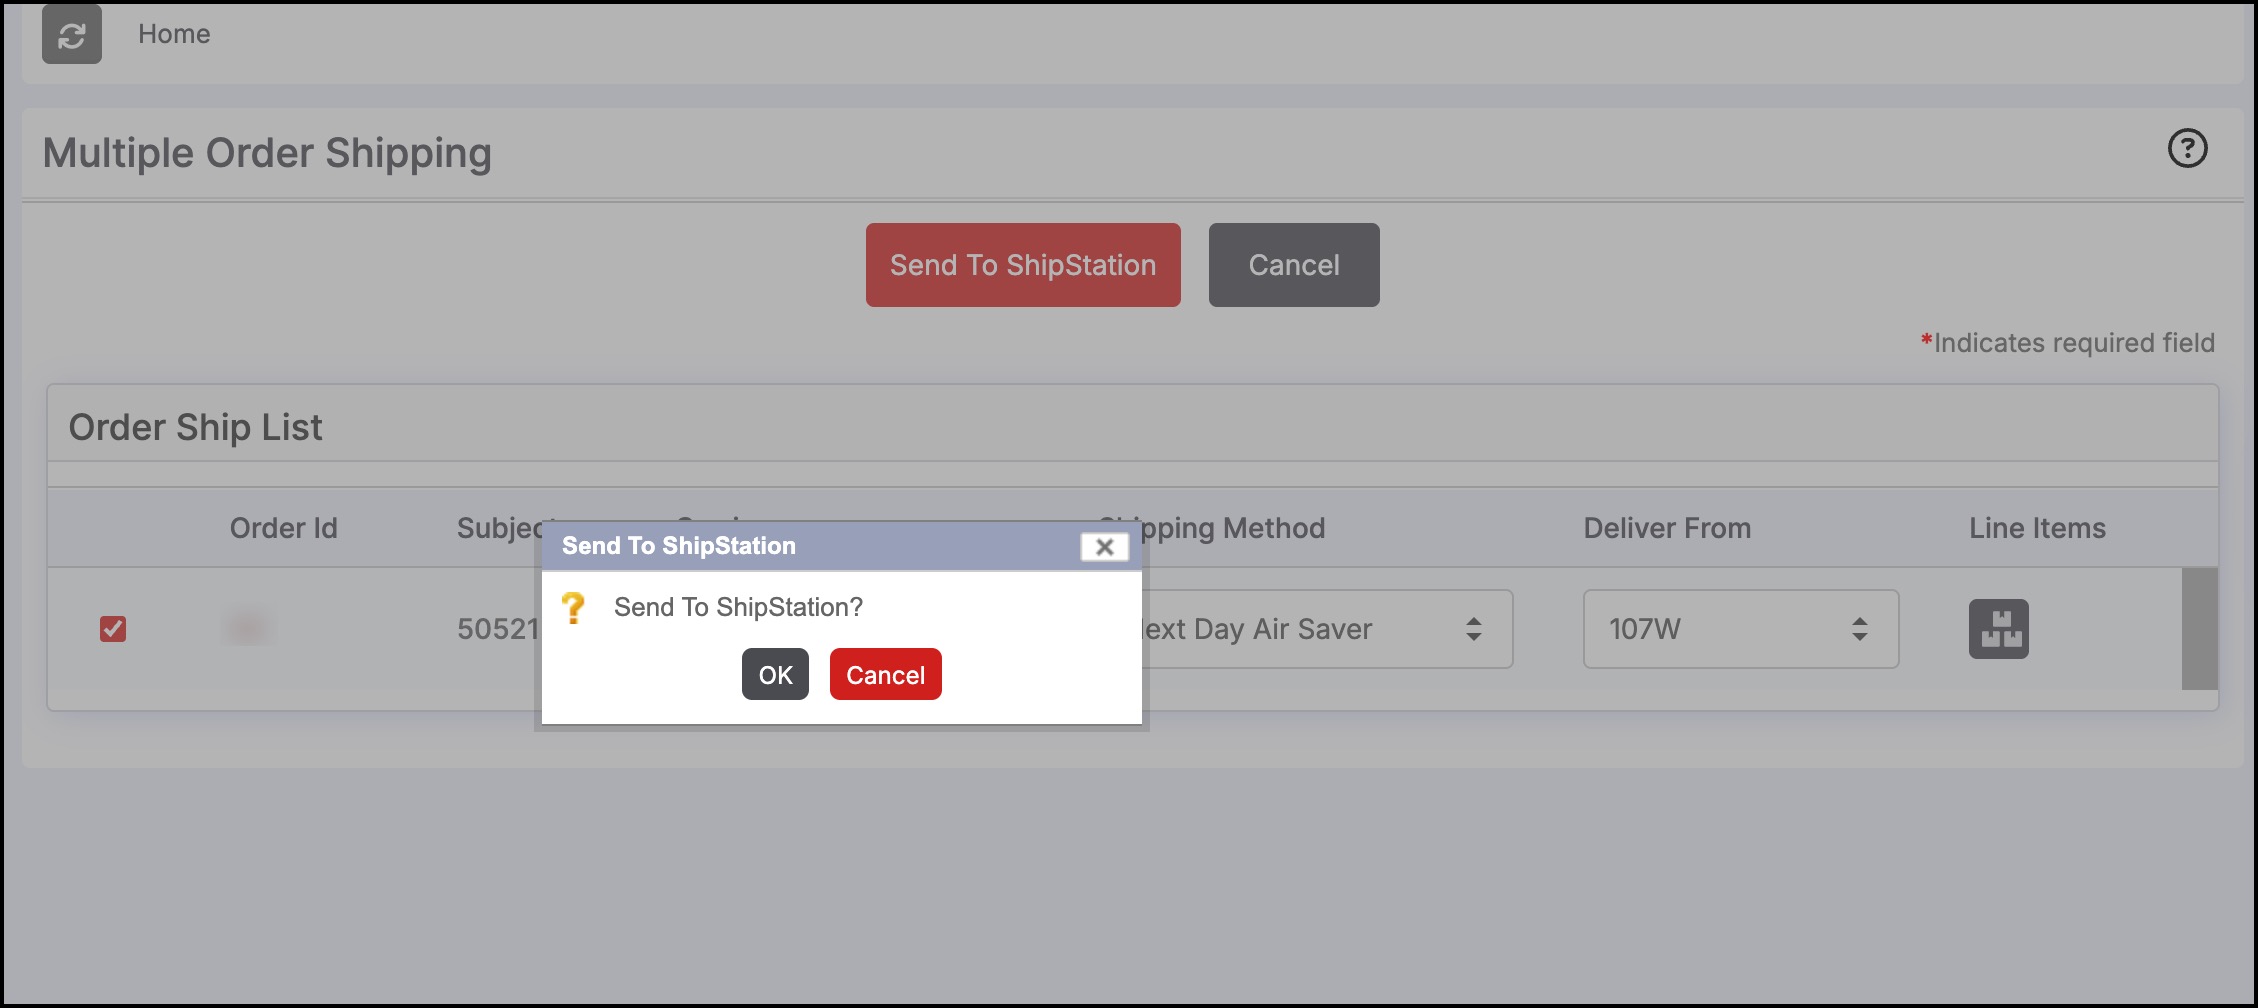Viewport: 2258px width, 1008px height.
Task: Close the Send To ShipStation dialog
Action: pyautogui.click(x=1104, y=547)
